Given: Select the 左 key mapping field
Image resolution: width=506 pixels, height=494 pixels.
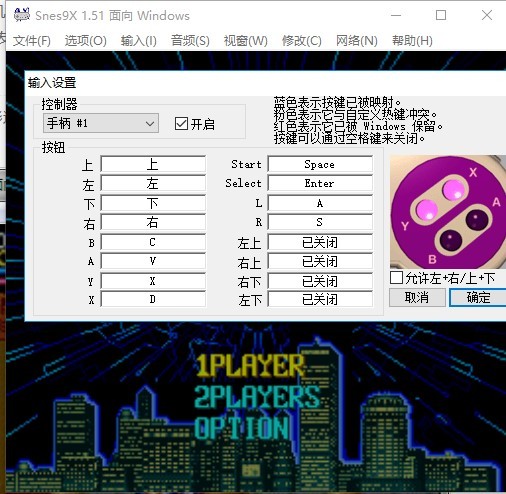Looking at the screenshot, I should [153, 183].
